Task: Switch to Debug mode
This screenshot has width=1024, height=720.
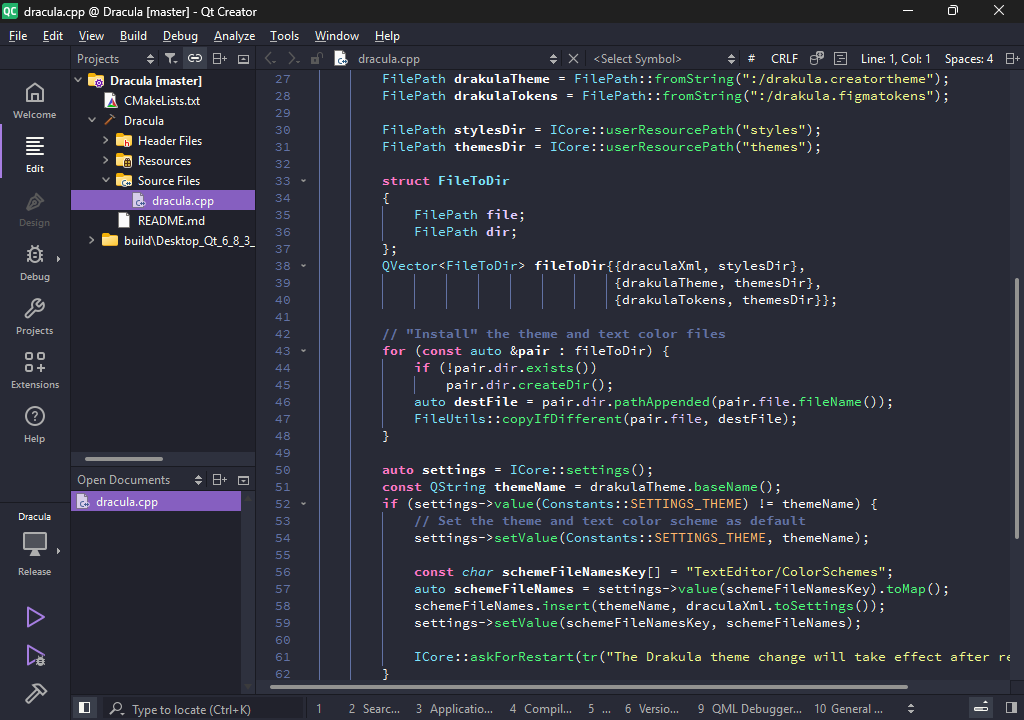Action: point(35,263)
